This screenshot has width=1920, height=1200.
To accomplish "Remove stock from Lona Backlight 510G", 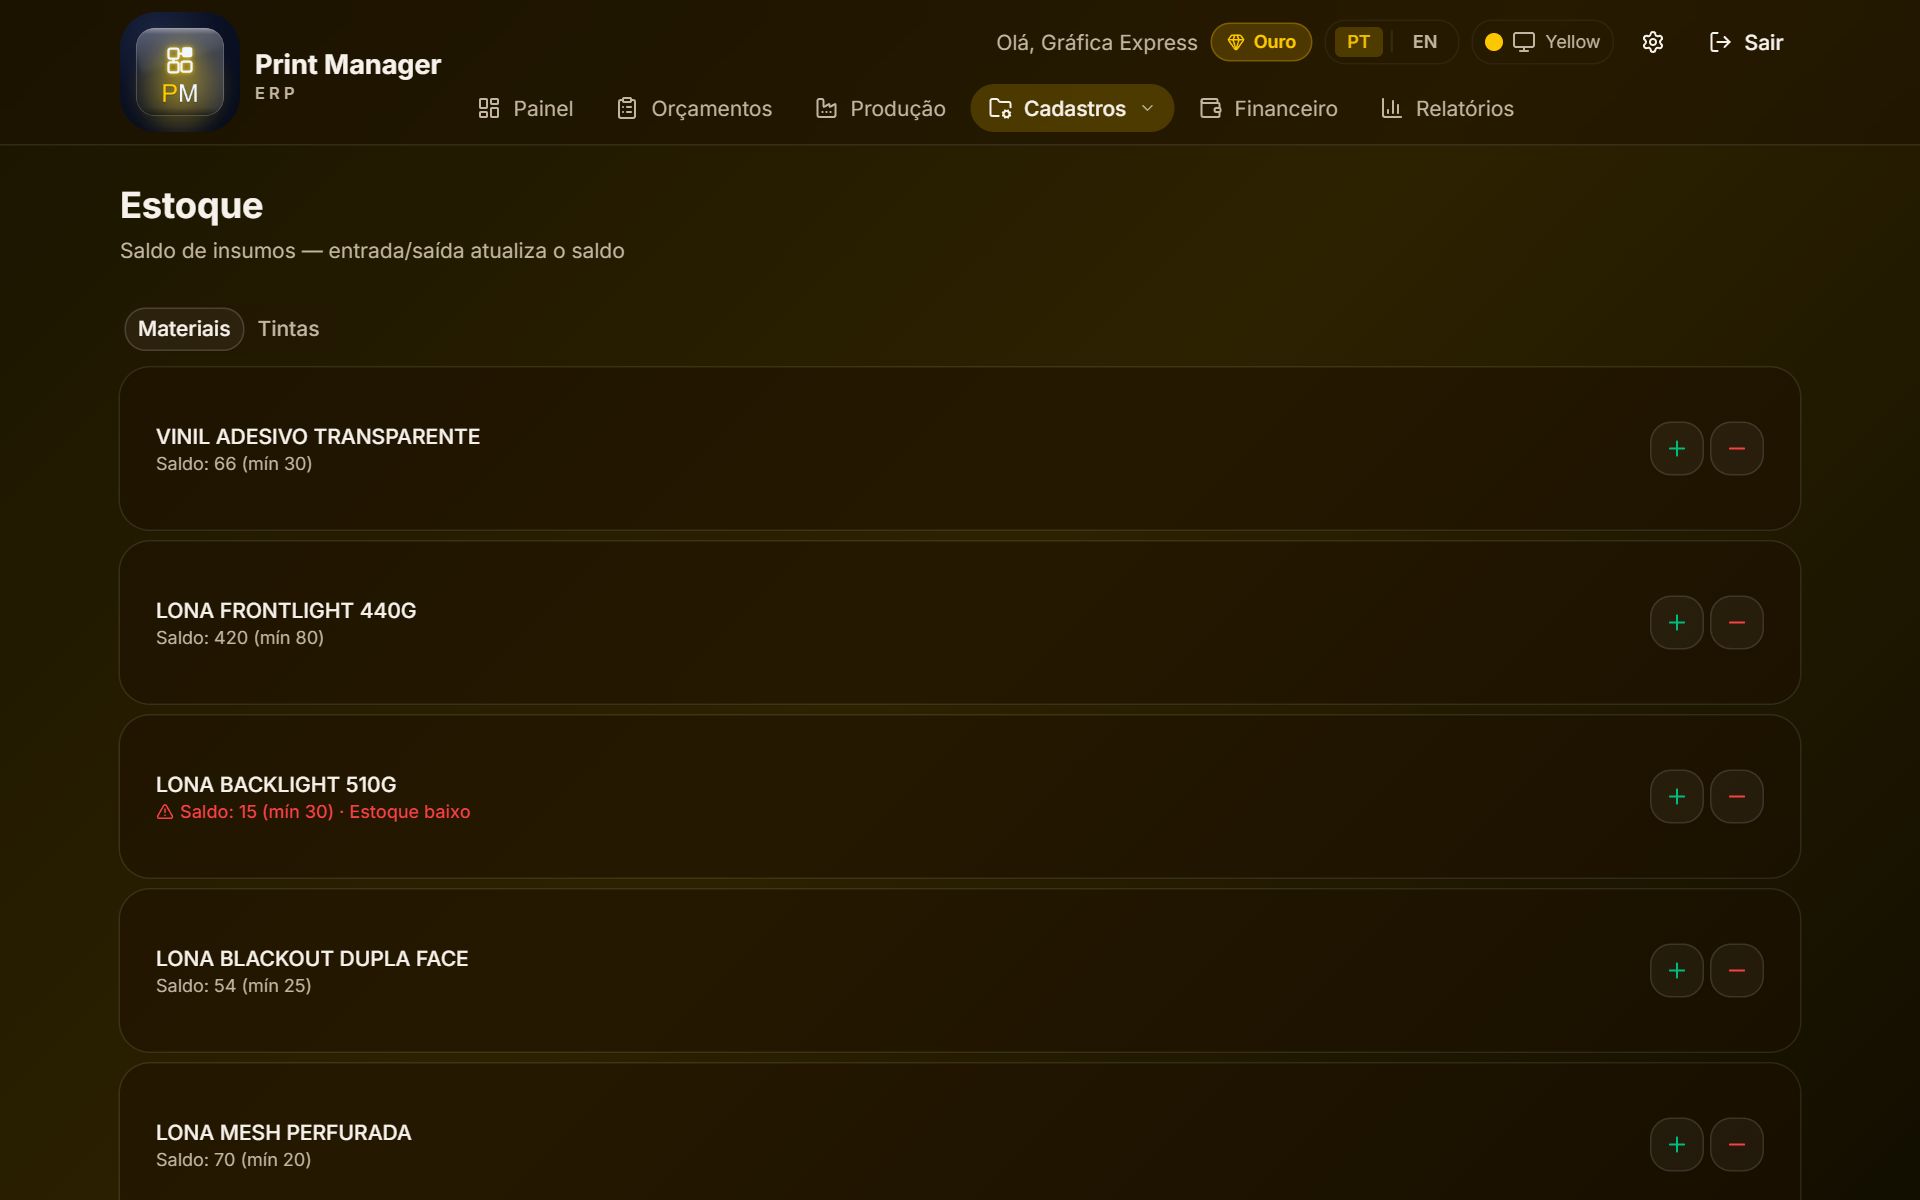I will 1737,797.
